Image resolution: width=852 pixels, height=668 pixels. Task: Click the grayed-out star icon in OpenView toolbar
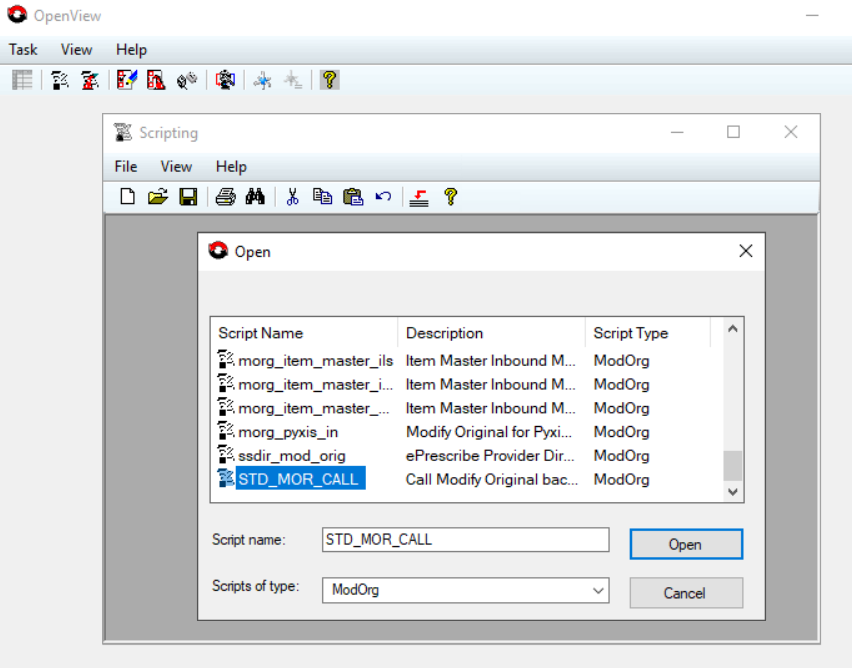292,80
